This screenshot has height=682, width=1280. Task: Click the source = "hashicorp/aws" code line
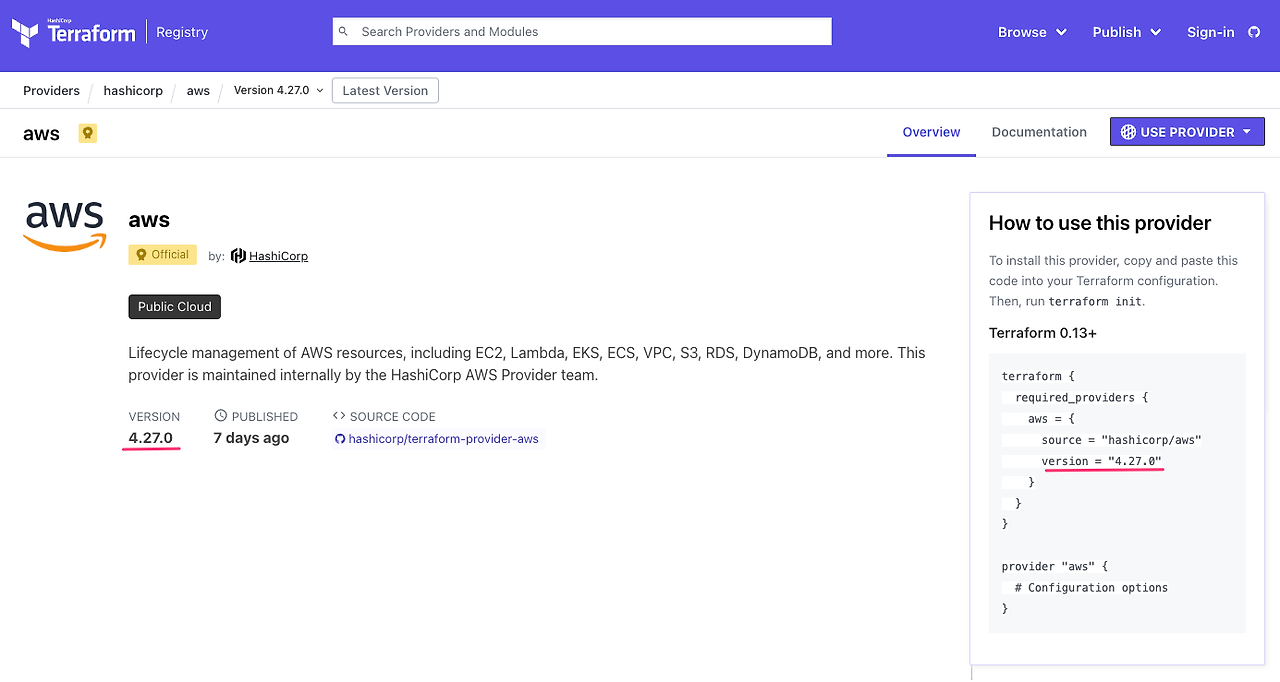1121,440
